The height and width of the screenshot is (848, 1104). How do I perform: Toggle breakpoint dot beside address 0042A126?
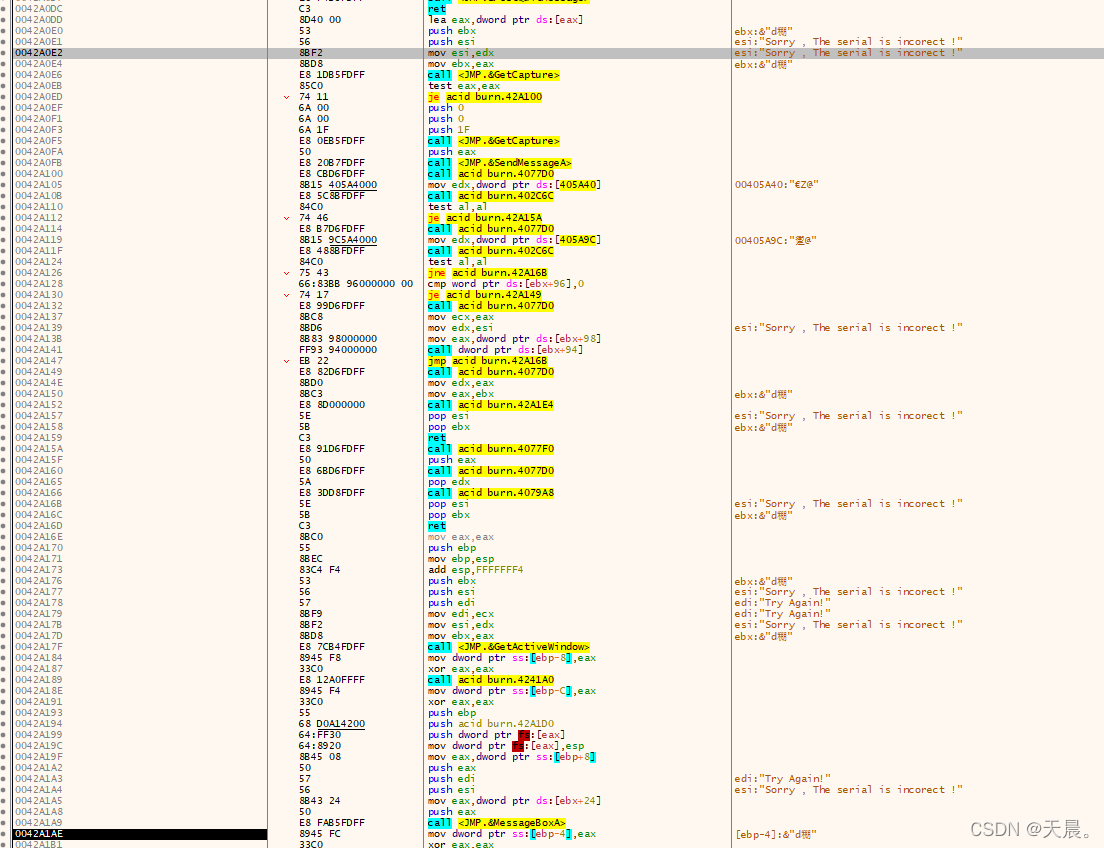click(x=4, y=273)
